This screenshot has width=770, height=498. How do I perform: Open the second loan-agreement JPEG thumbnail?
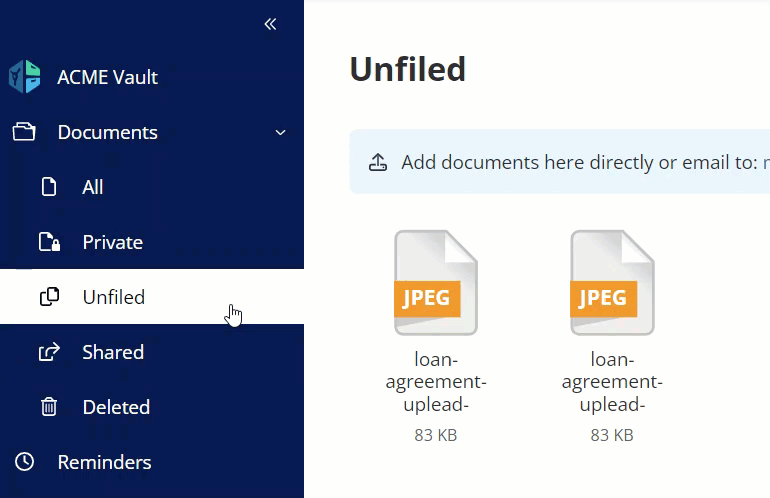tap(612, 283)
